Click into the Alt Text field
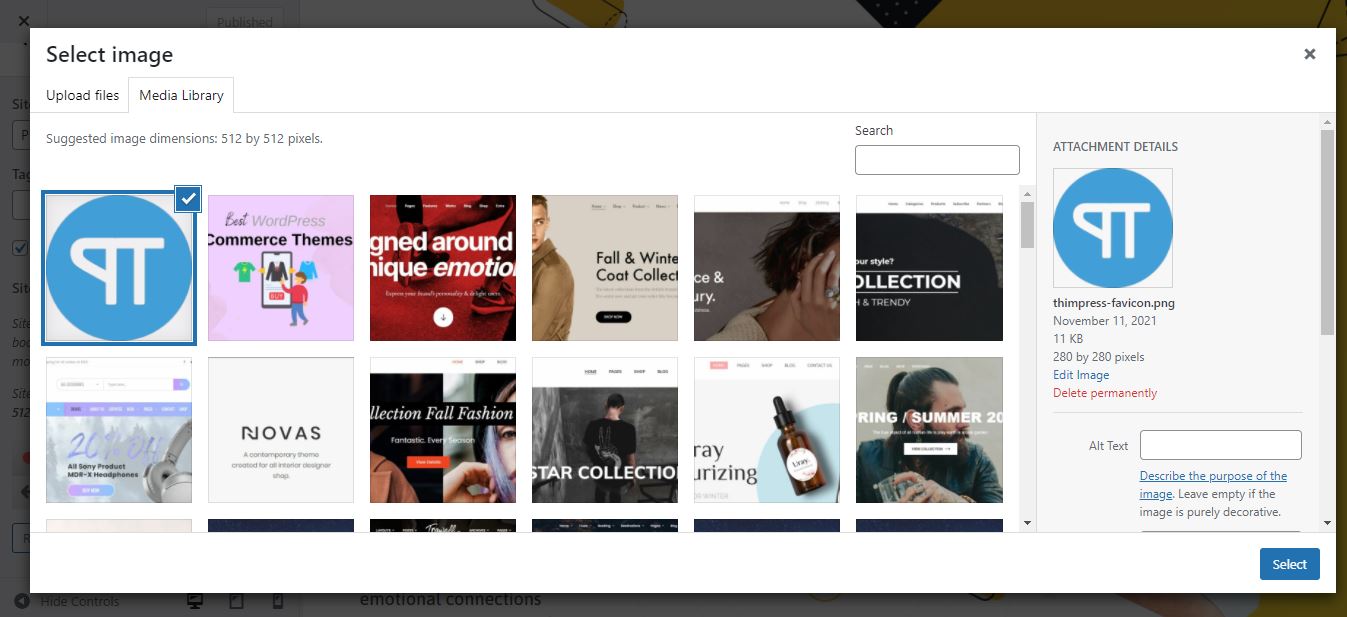The image size is (1347, 617). (1220, 445)
